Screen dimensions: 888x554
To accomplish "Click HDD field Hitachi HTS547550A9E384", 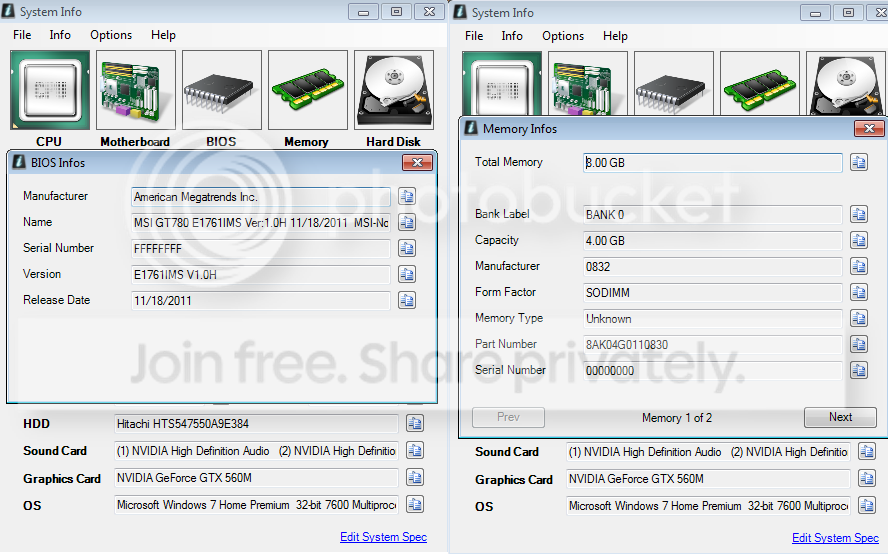I will [257, 424].
